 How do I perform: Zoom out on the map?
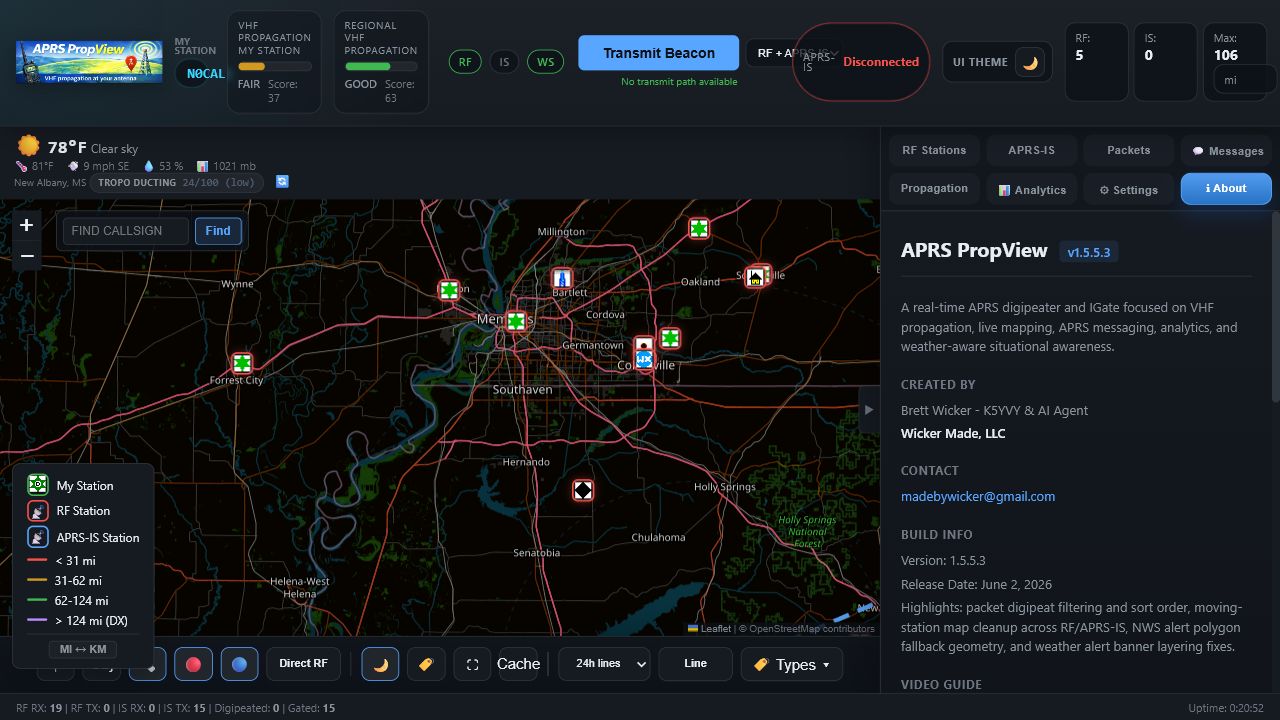(x=27, y=256)
